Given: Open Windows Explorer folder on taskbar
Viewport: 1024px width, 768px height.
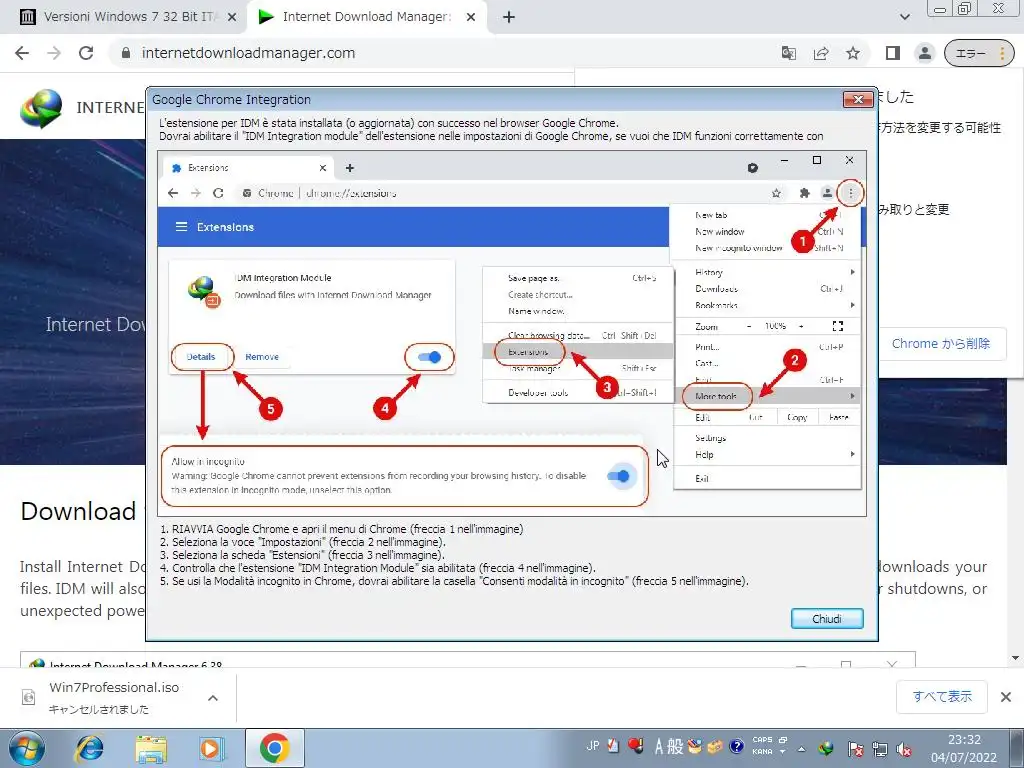Looking at the screenshot, I should coord(150,748).
